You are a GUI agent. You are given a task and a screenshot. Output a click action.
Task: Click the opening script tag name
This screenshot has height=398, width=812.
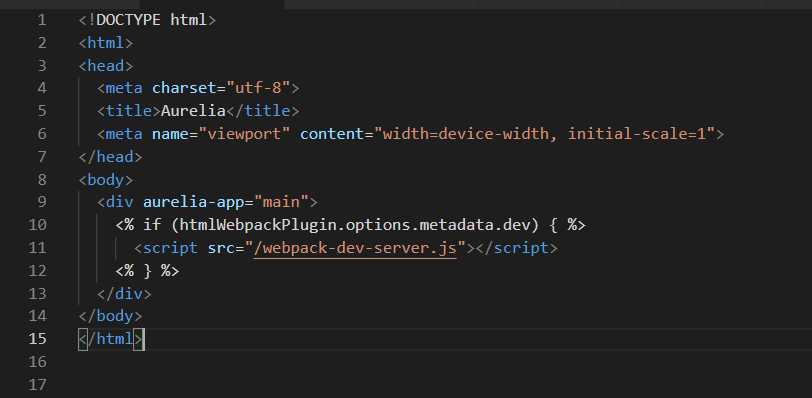[x=170, y=248]
